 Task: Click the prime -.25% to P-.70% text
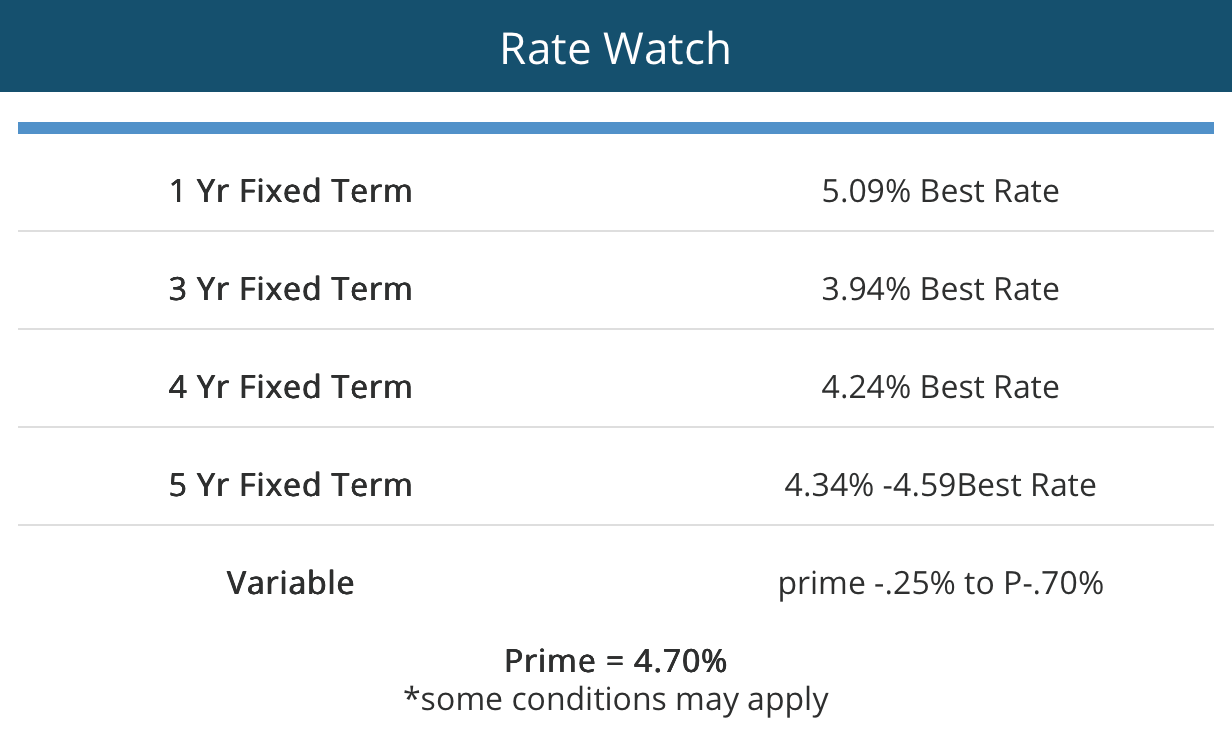940,583
